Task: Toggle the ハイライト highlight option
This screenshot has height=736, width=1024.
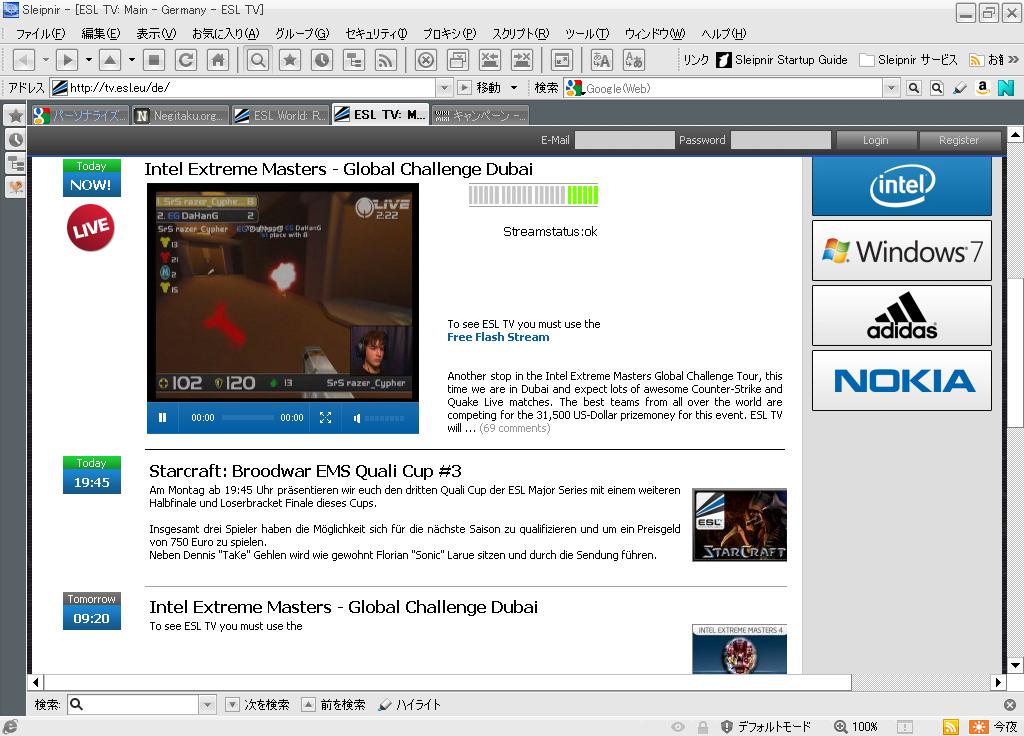Action: 409,705
